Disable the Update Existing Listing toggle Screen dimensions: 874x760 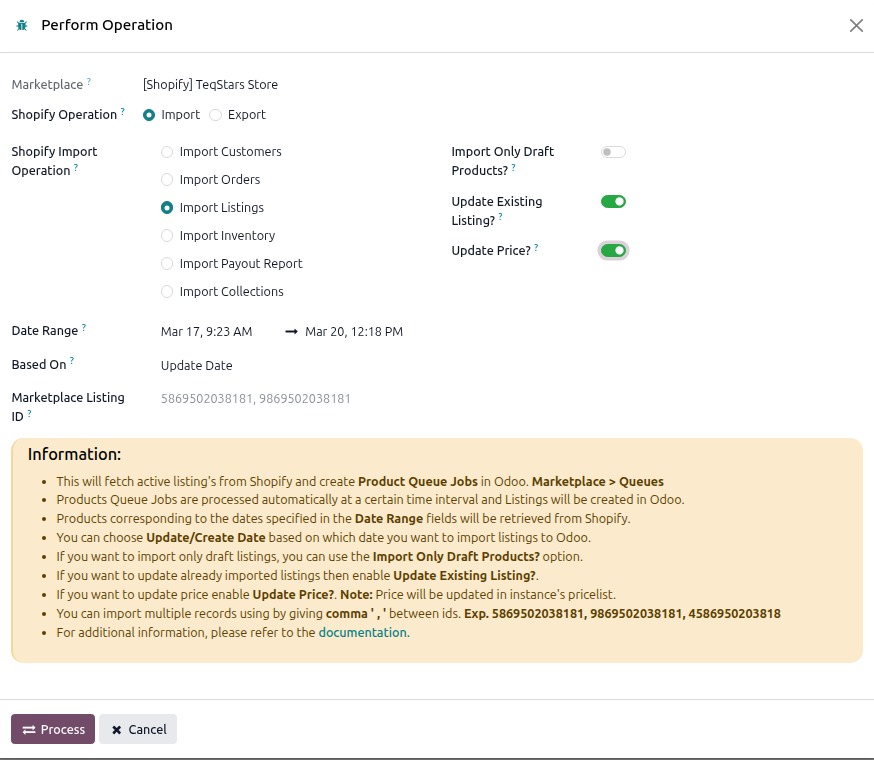613,201
